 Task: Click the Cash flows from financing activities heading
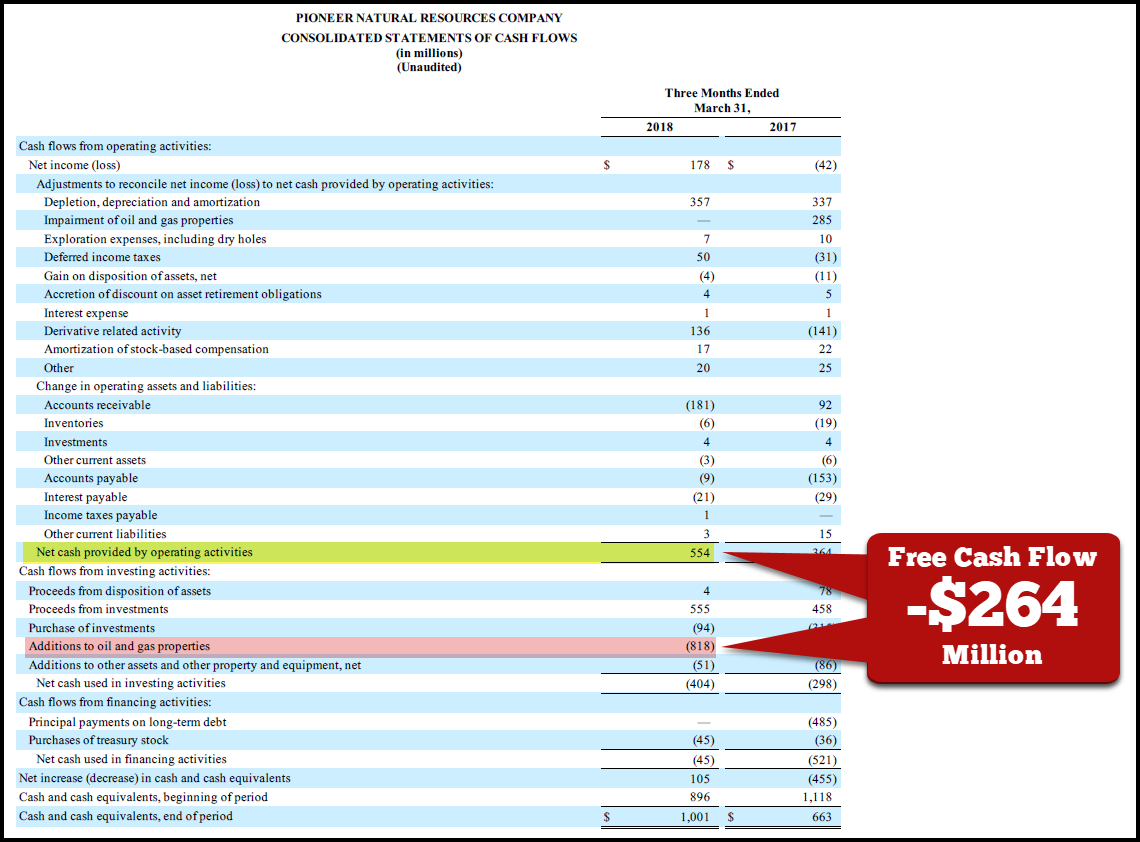pos(115,702)
